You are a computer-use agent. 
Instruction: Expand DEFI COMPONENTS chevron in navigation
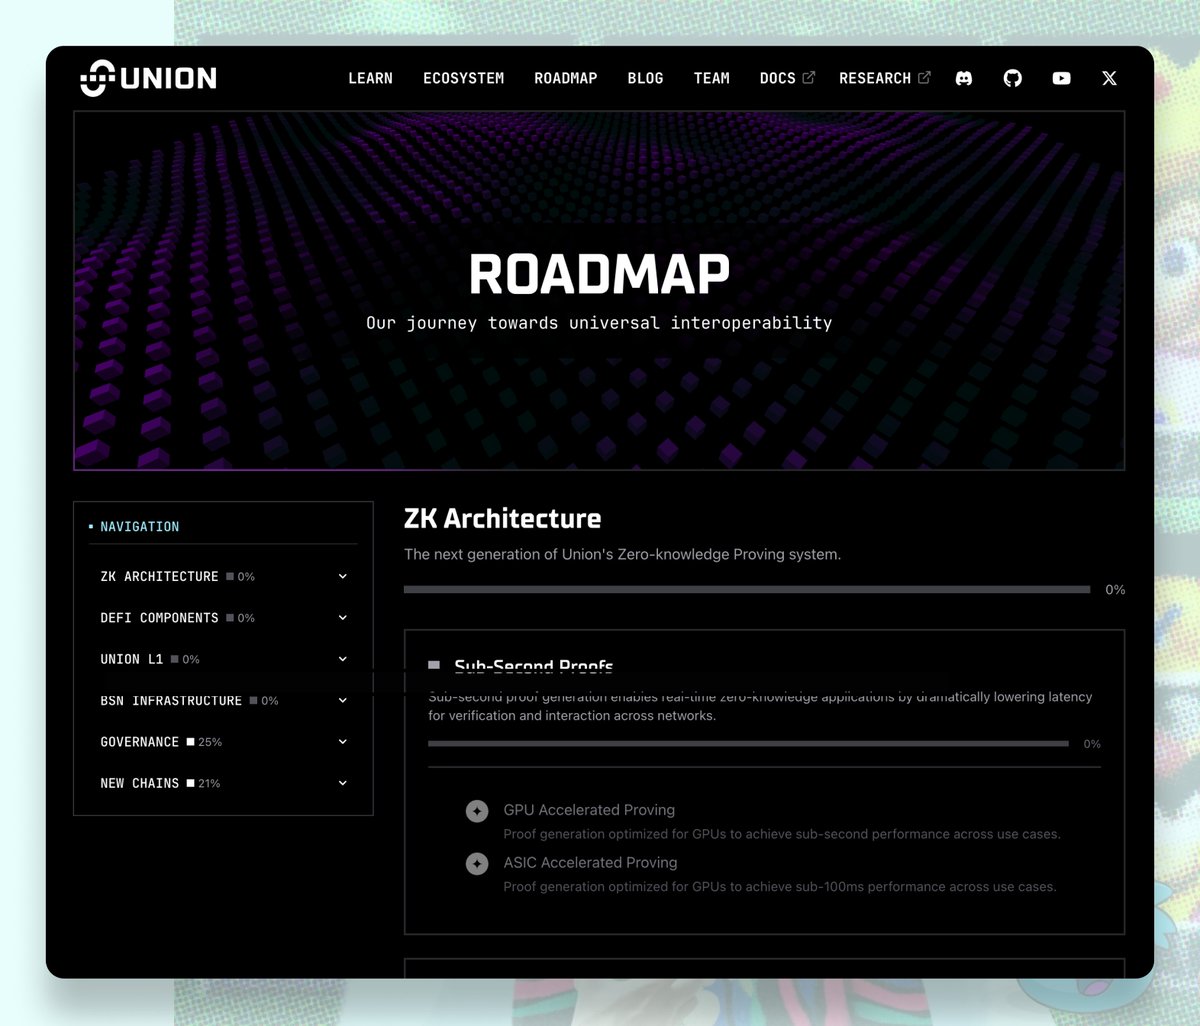tap(343, 617)
